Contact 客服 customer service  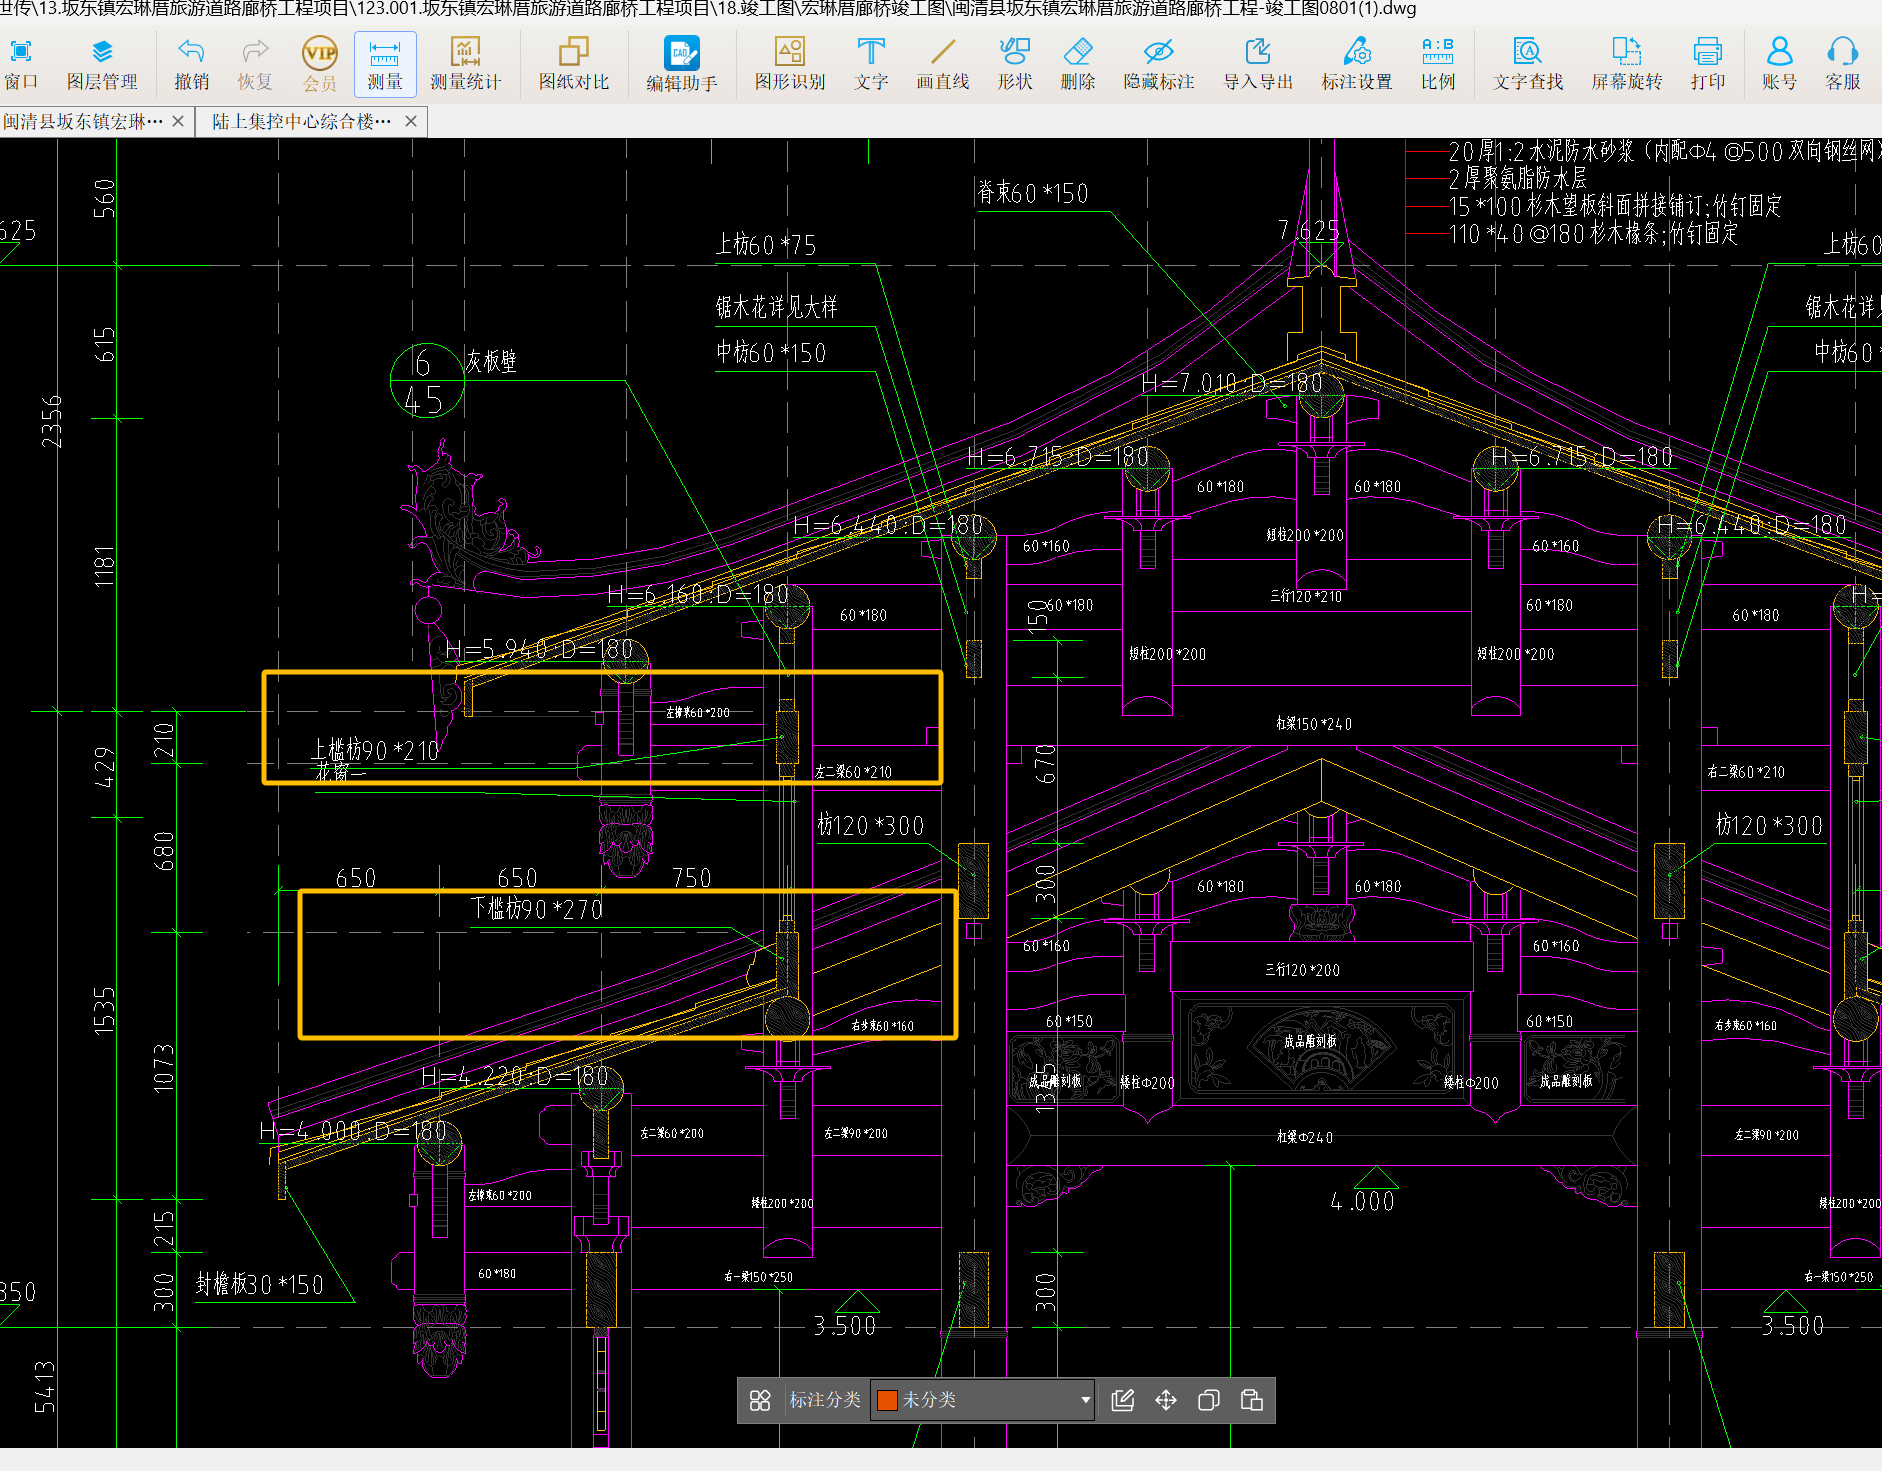pyautogui.click(x=1843, y=64)
